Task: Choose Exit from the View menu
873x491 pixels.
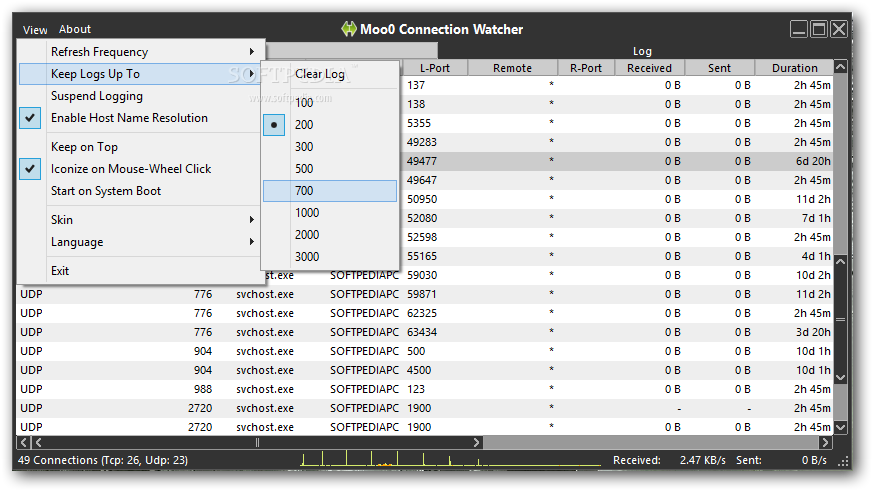Action: point(140,271)
